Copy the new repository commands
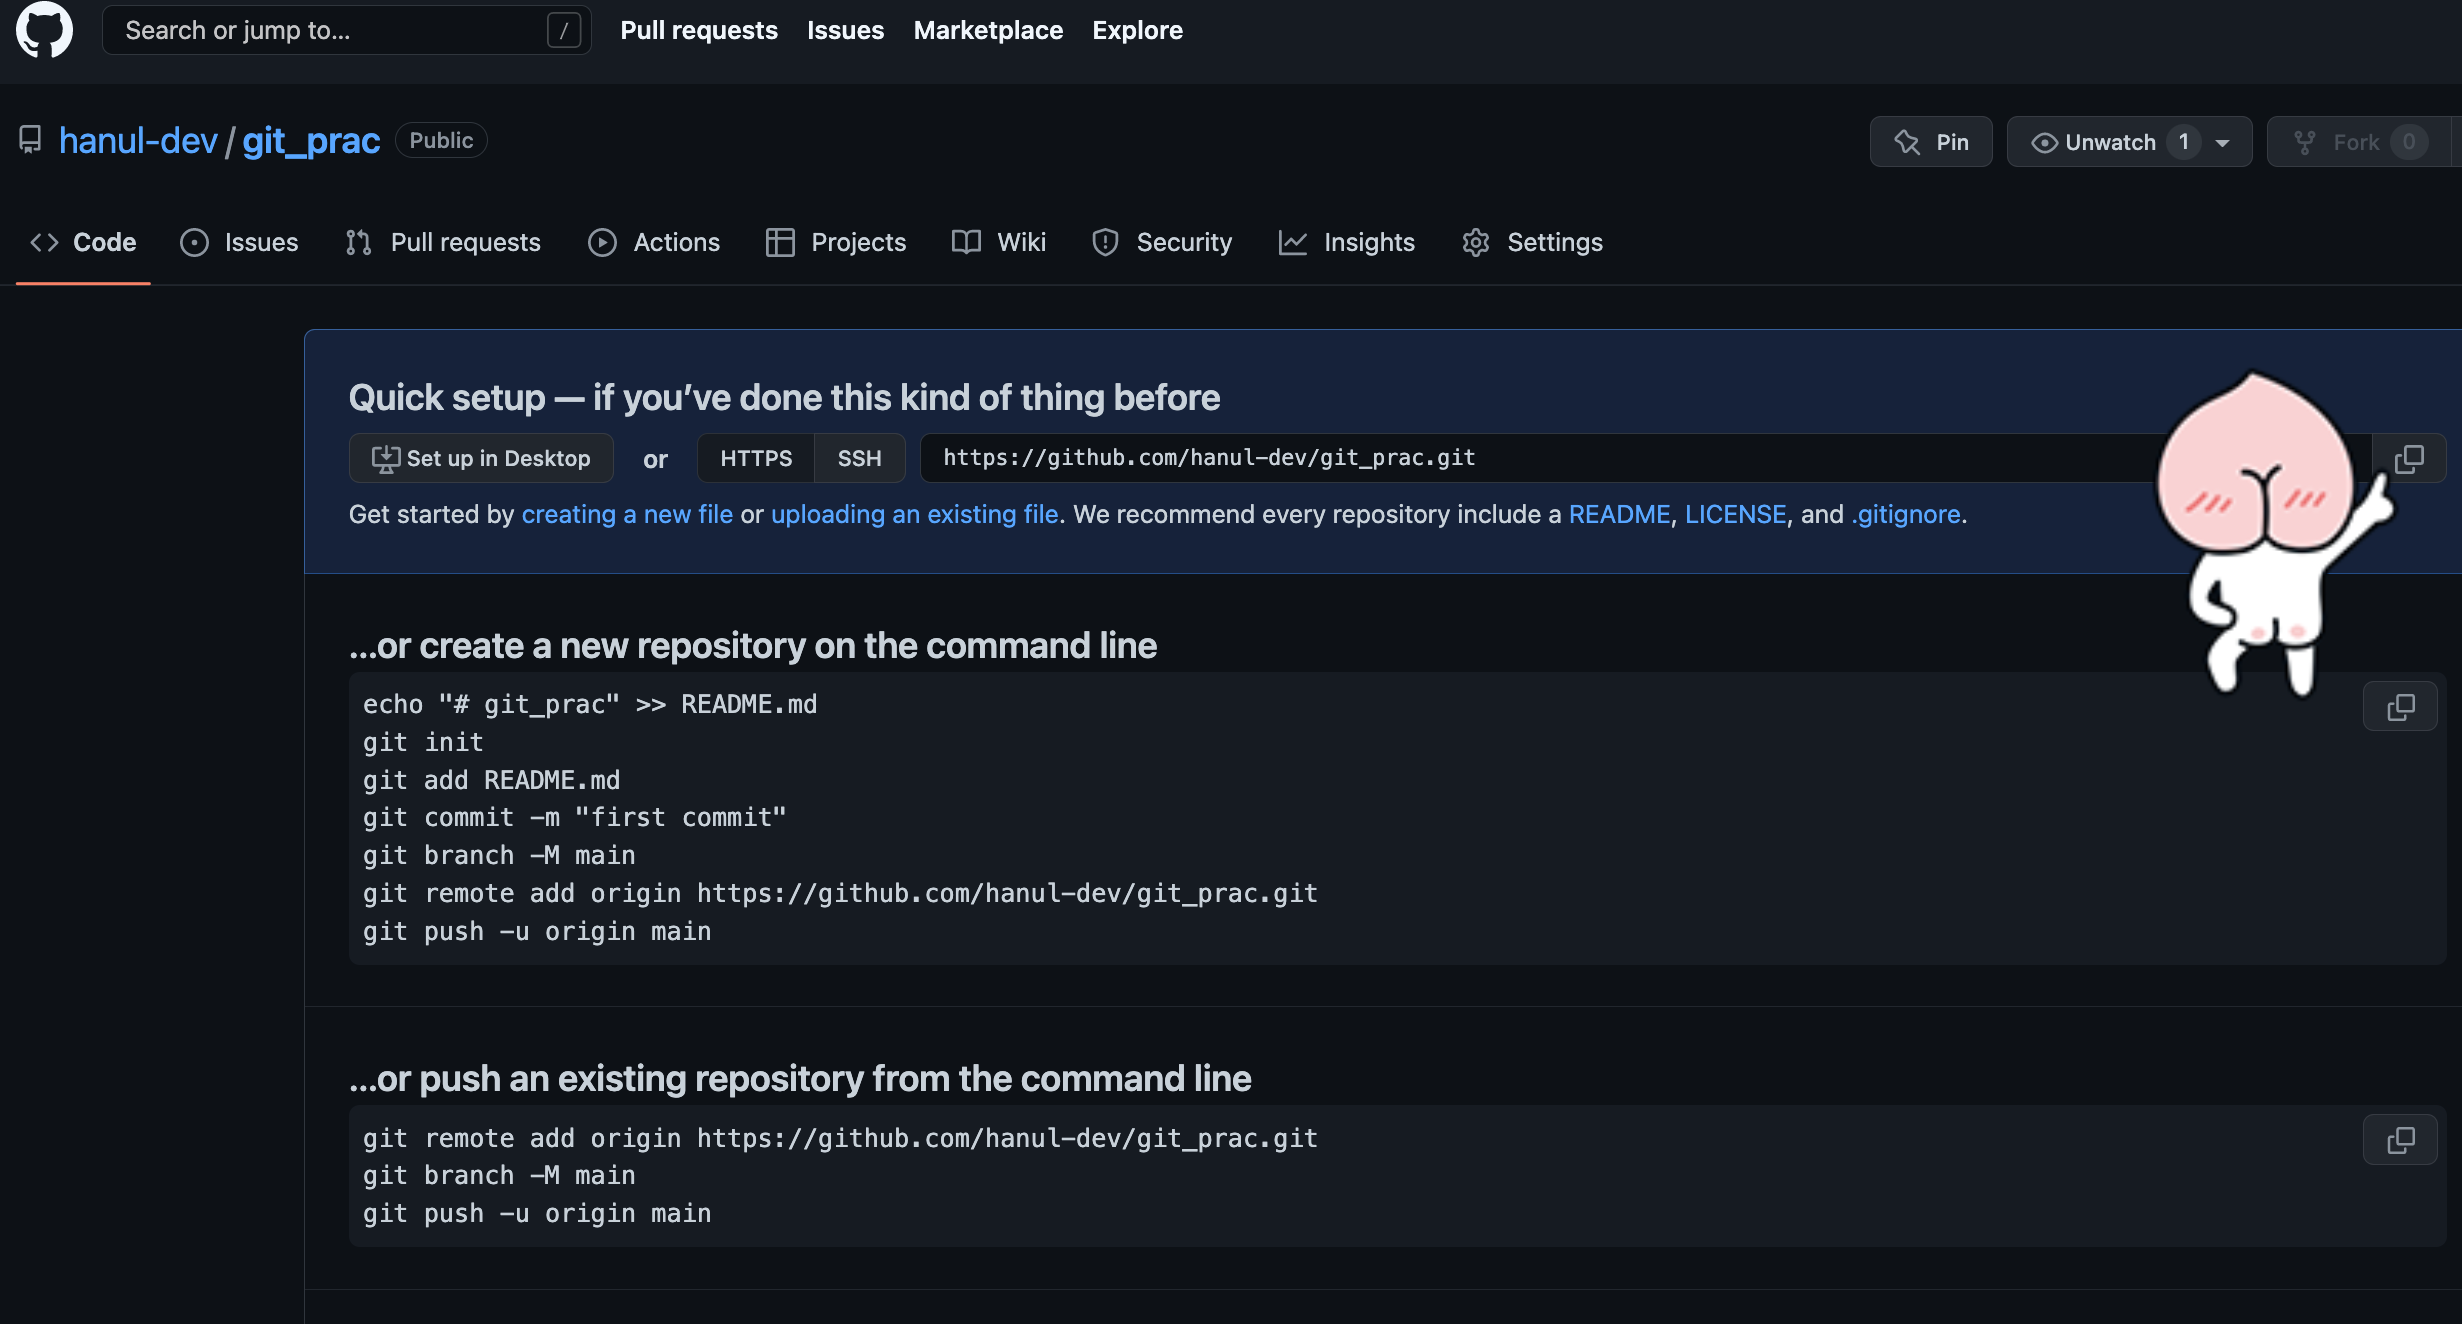The image size is (2462, 1324). tap(2399, 707)
